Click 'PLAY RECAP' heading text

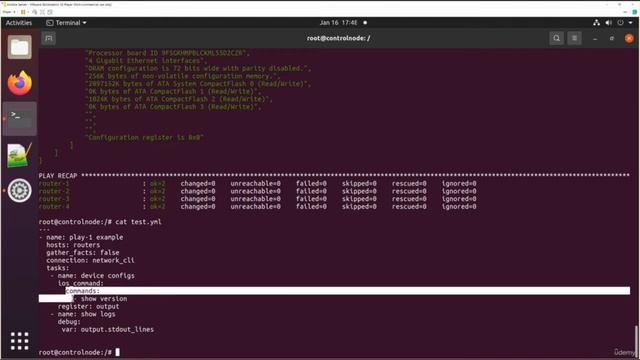58,176
